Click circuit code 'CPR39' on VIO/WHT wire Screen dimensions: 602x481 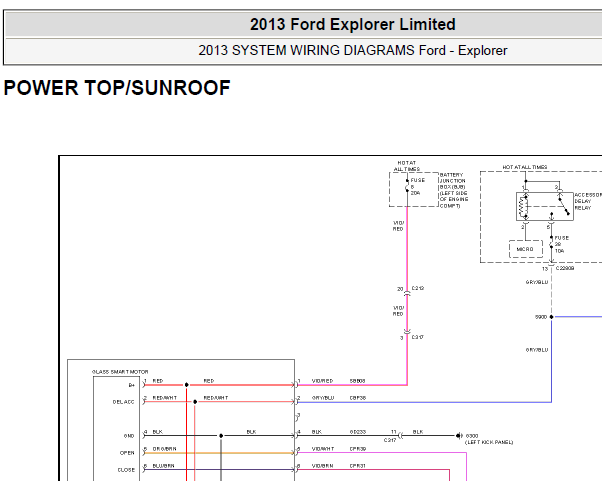pos(357,449)
